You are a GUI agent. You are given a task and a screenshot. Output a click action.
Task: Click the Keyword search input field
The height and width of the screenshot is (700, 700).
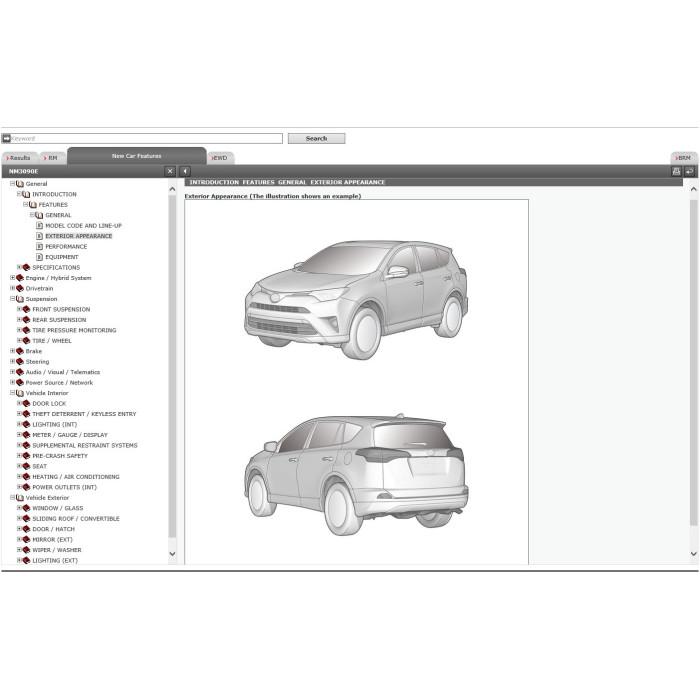click(142, 138)
